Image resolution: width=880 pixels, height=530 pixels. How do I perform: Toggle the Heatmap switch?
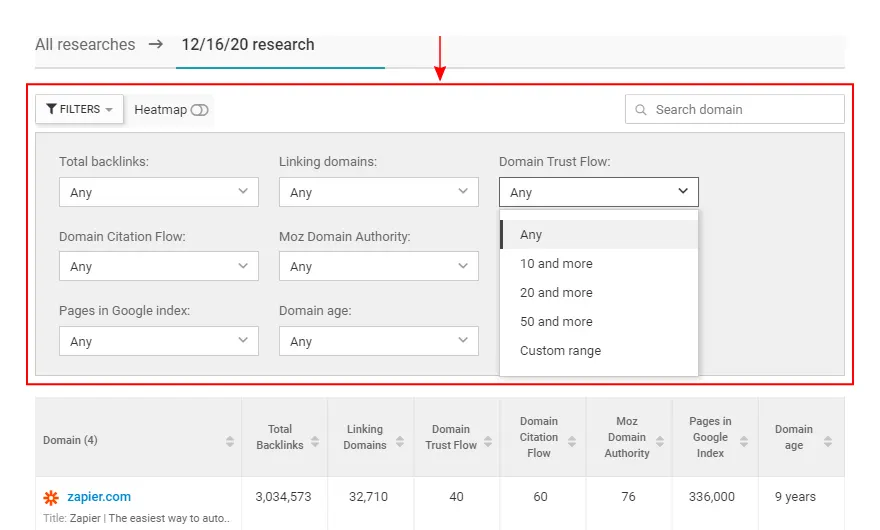[x=199, y=110]
